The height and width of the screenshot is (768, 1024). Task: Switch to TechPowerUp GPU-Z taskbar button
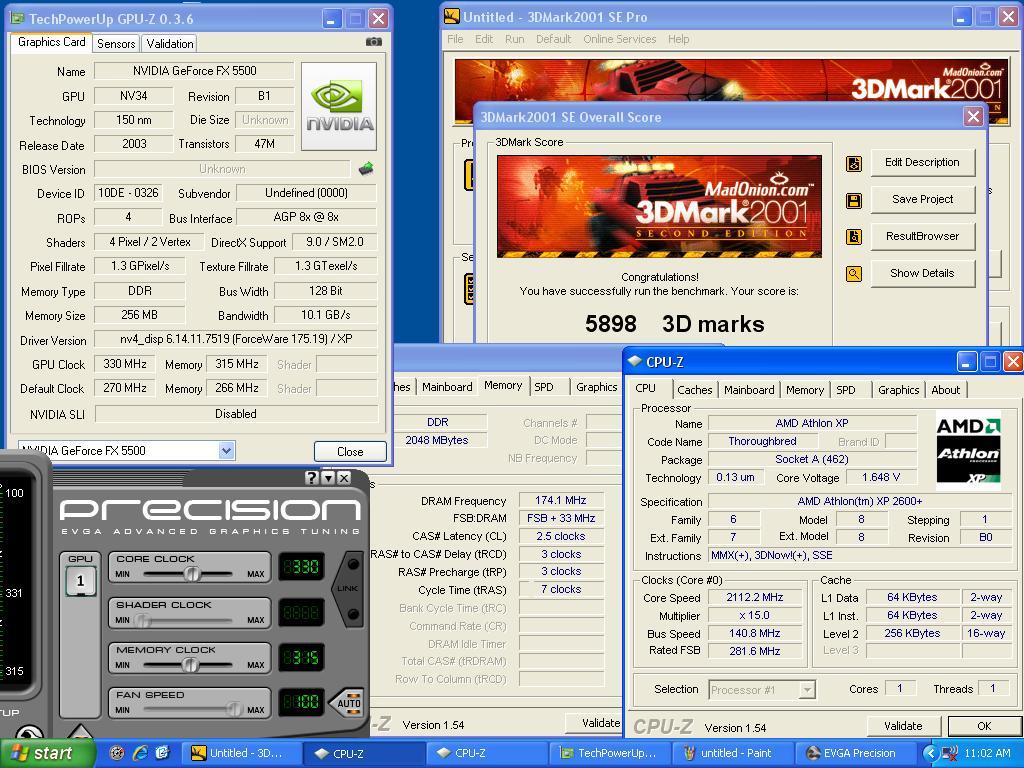tap(611, 753)
